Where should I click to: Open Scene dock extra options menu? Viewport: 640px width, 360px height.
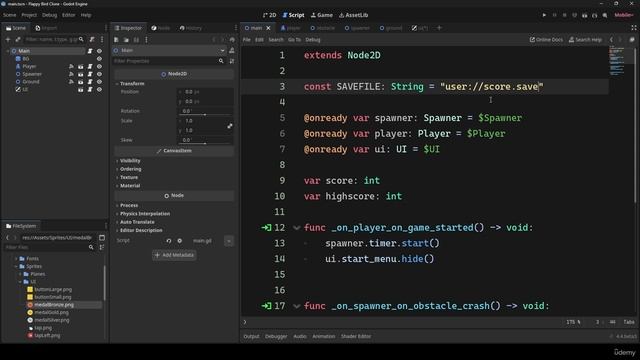pos(102,39)
